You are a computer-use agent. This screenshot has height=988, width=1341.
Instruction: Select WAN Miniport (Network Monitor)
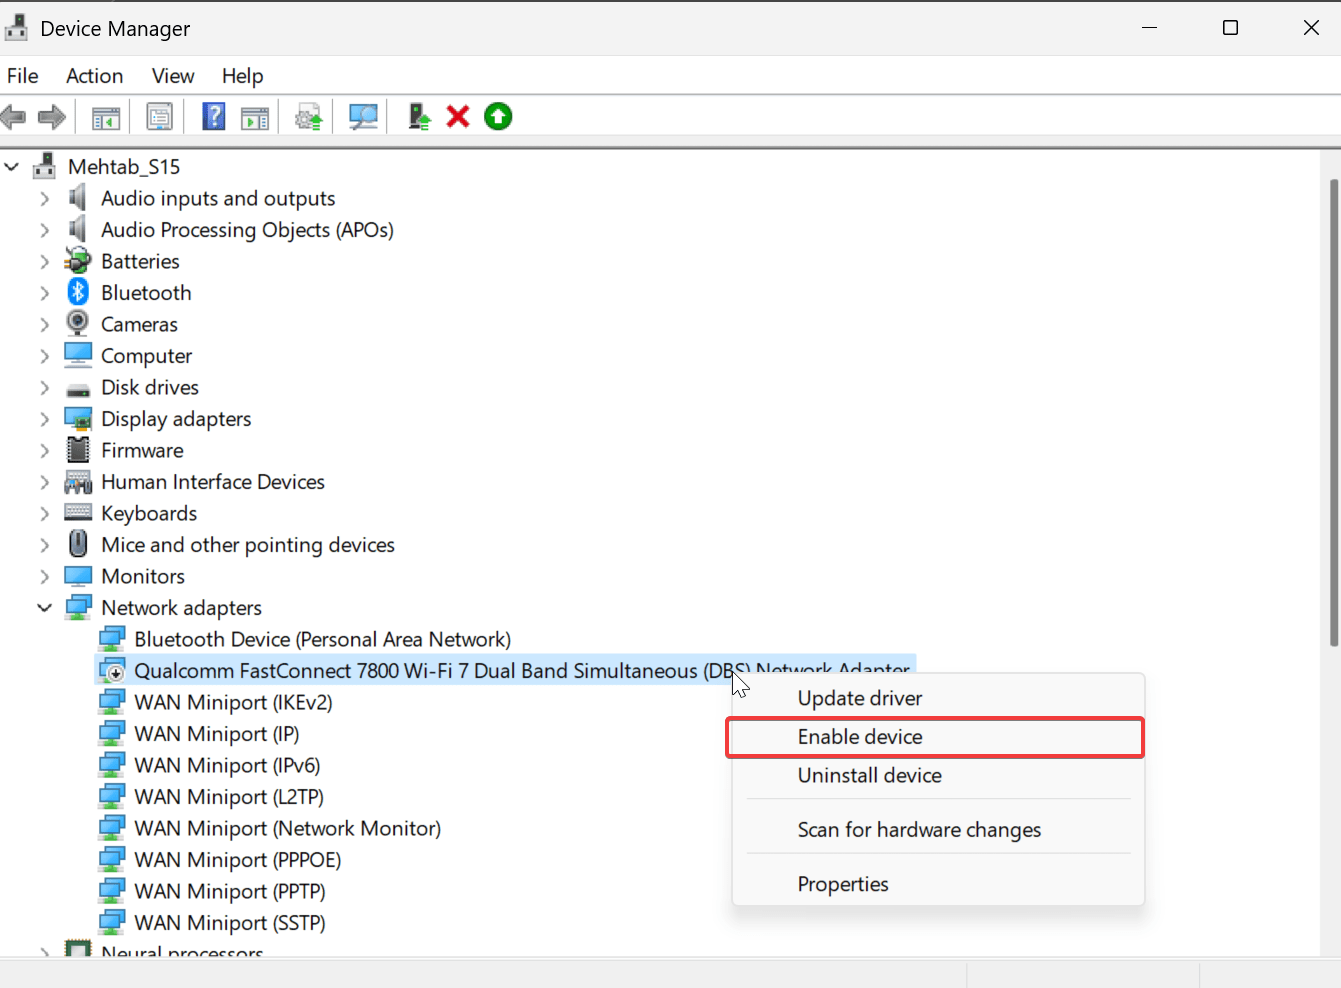pos(287,828)
